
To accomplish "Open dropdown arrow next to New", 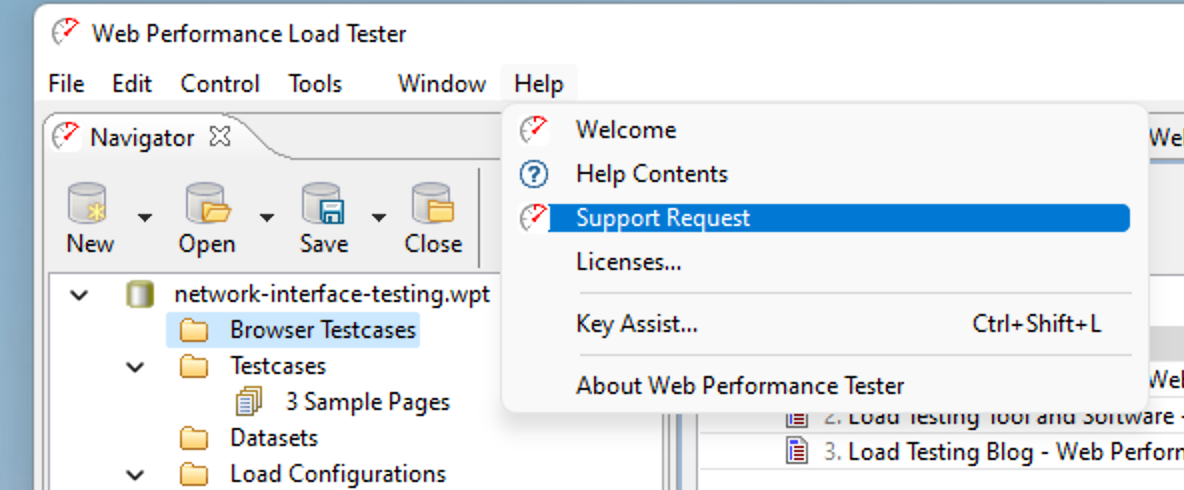I will tap(145, 218).
